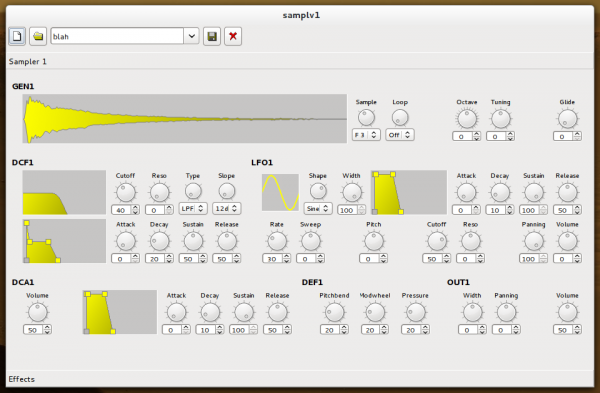The image size is (600, 393).
Task: Click the LFO1 Pitch knob
Action: (x=373, y=241)
